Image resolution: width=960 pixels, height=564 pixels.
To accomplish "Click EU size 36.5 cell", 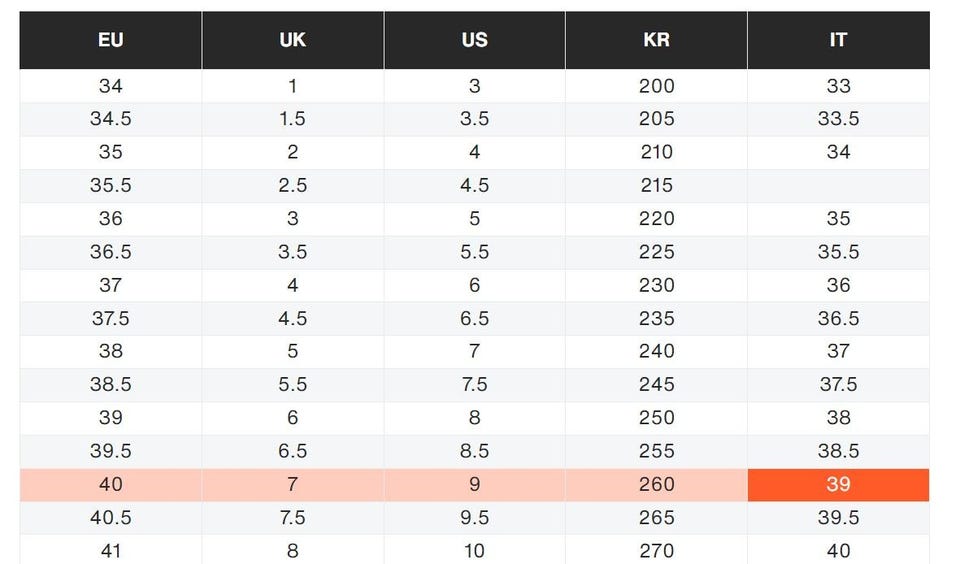I will point(111,252).
